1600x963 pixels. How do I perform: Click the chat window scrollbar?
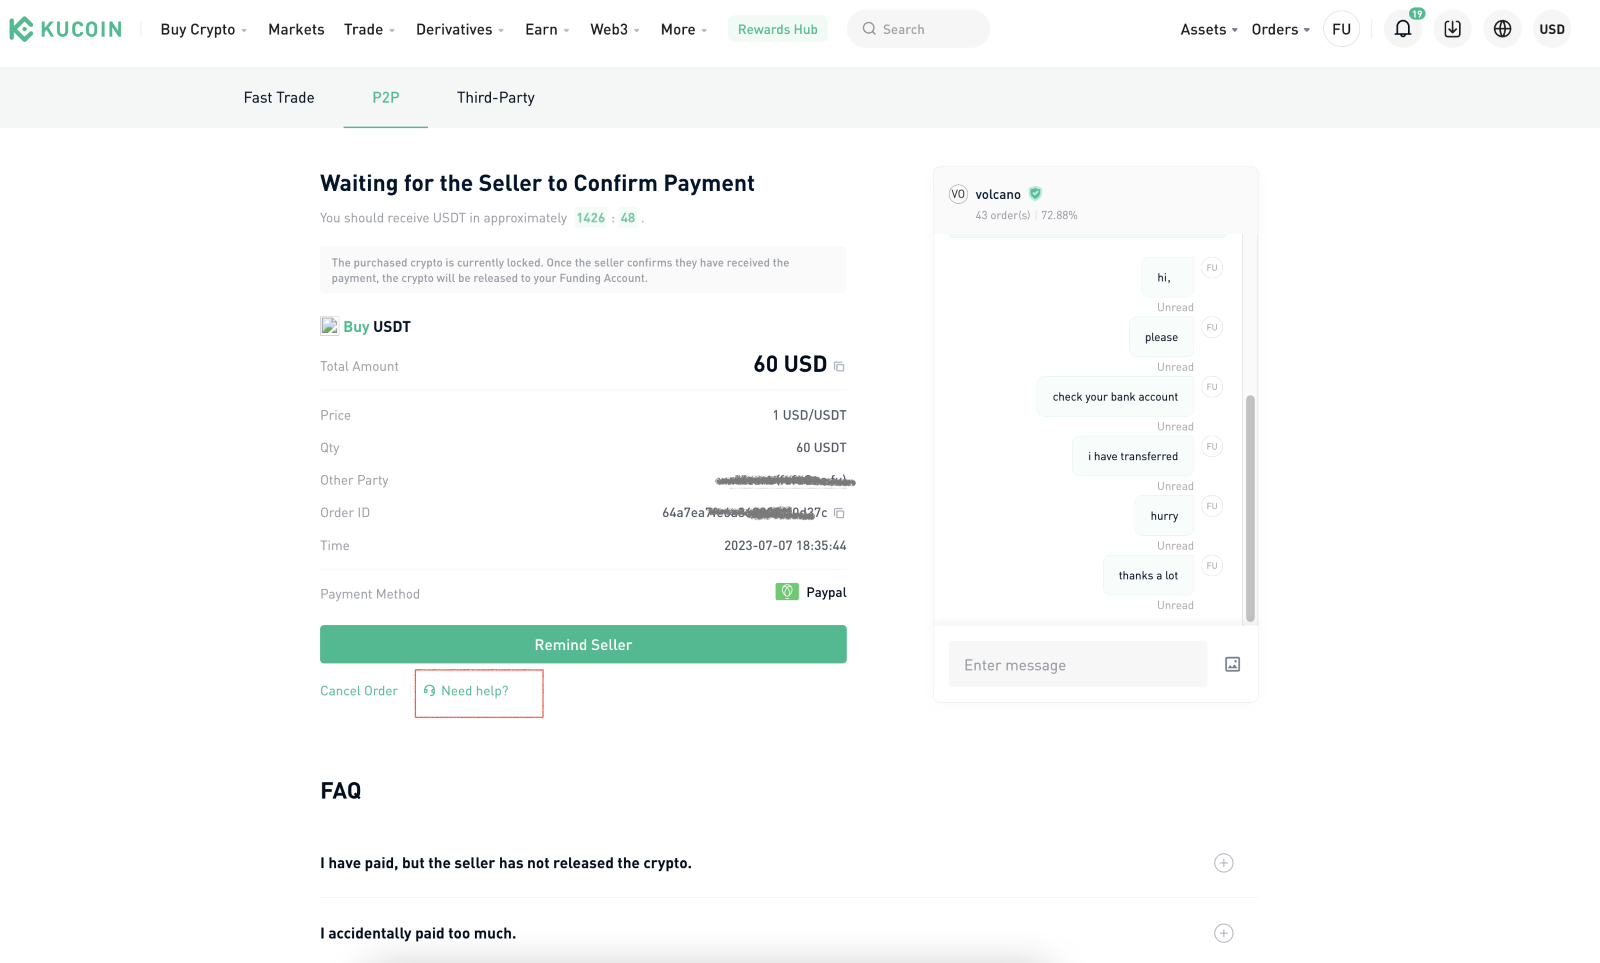point(1249,508)
